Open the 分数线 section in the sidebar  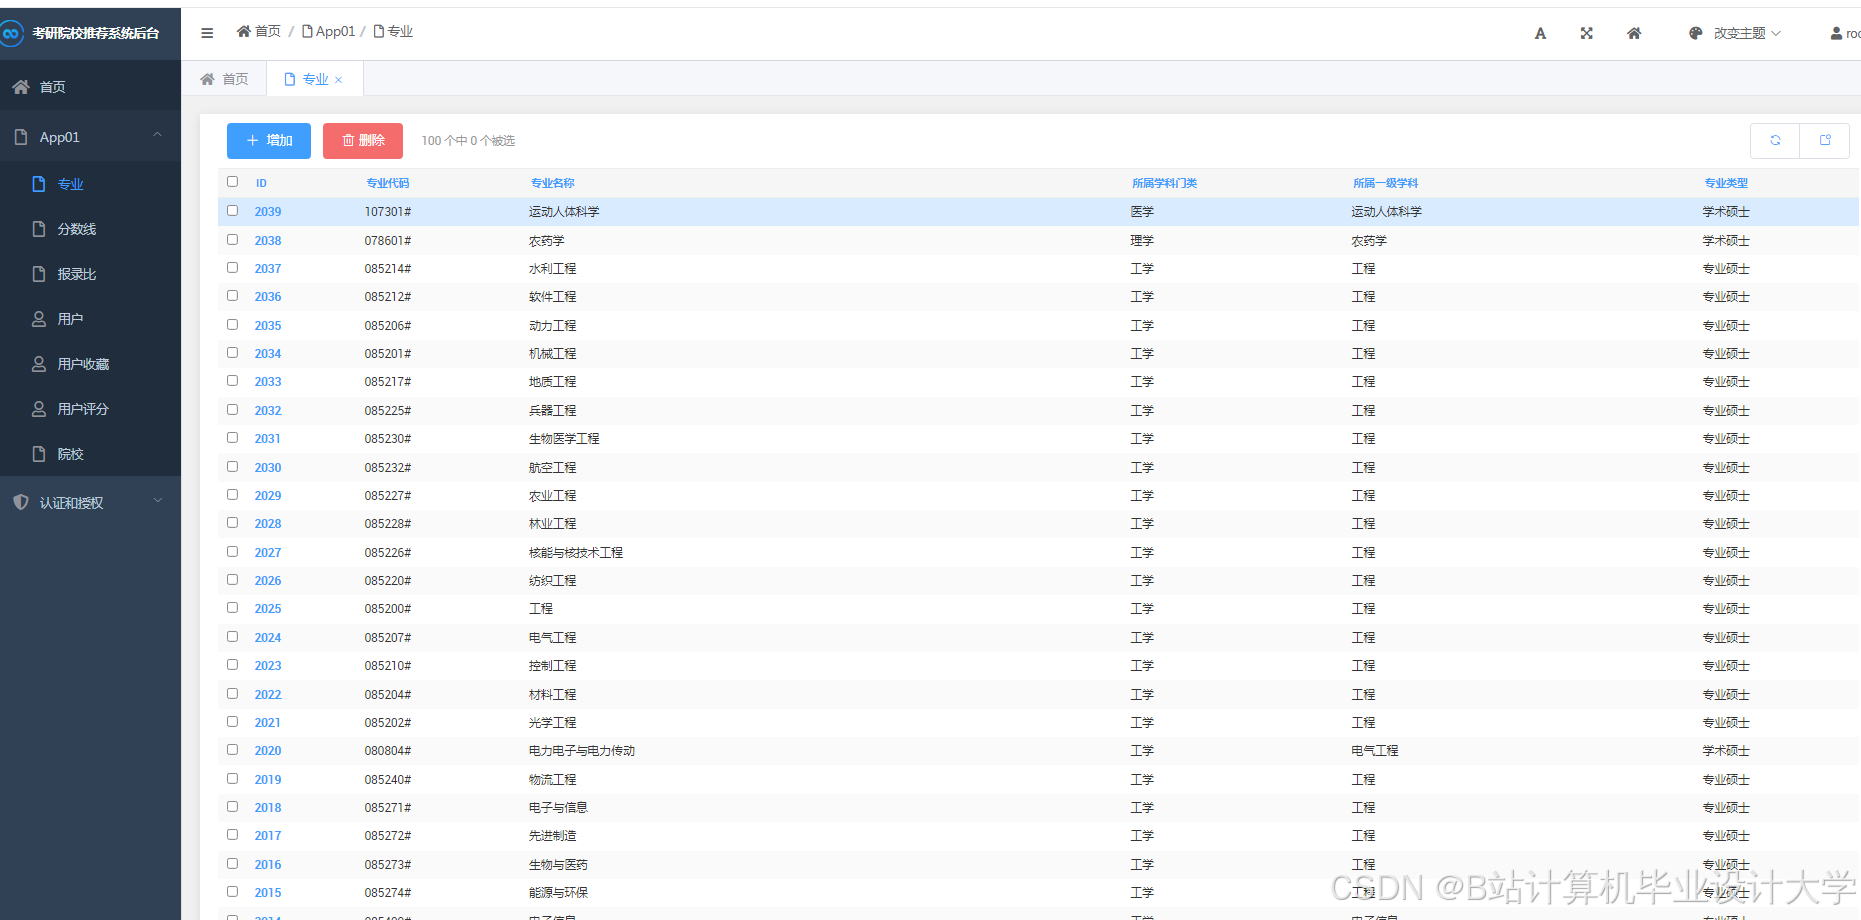click(77, 228)
